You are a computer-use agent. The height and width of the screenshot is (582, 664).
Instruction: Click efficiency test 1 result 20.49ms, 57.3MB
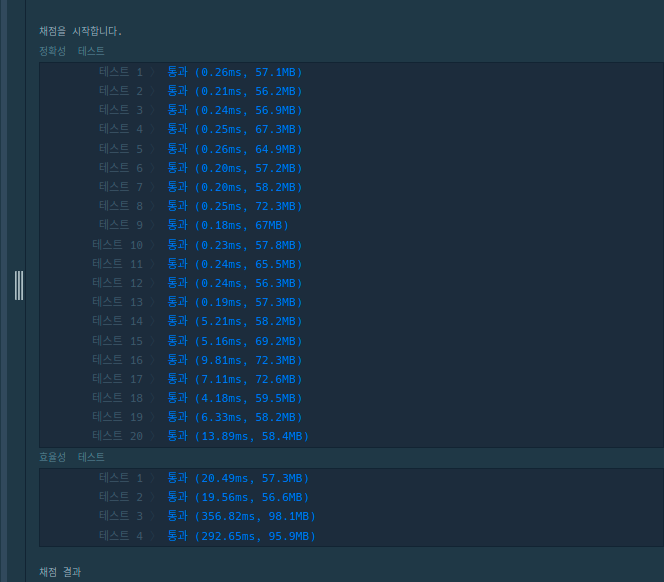(238, 478)
